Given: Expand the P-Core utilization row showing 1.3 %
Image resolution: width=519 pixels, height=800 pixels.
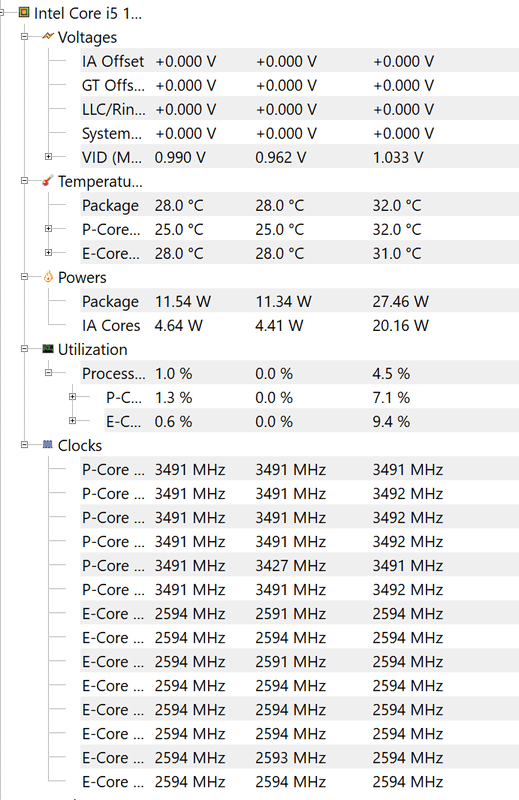Looking at the screenshot, I should click(x=72, y=396).
